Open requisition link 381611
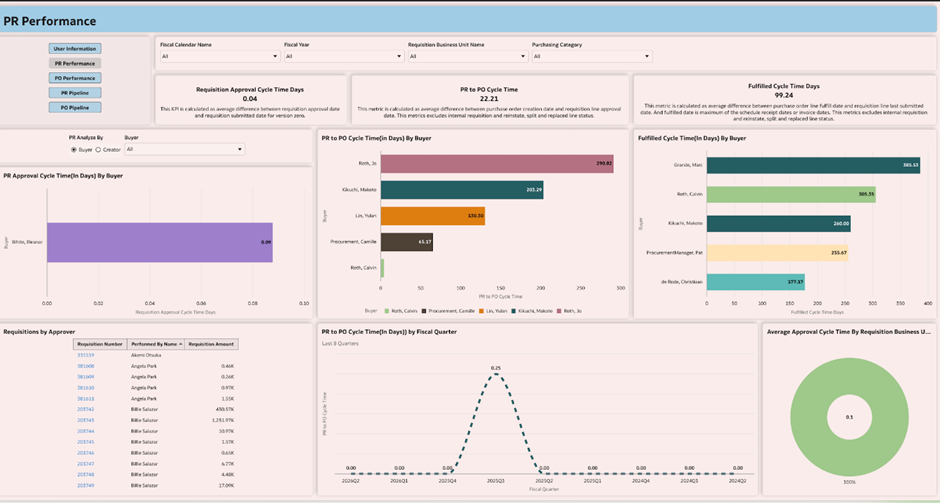940x503 pixels. point(86,399)
